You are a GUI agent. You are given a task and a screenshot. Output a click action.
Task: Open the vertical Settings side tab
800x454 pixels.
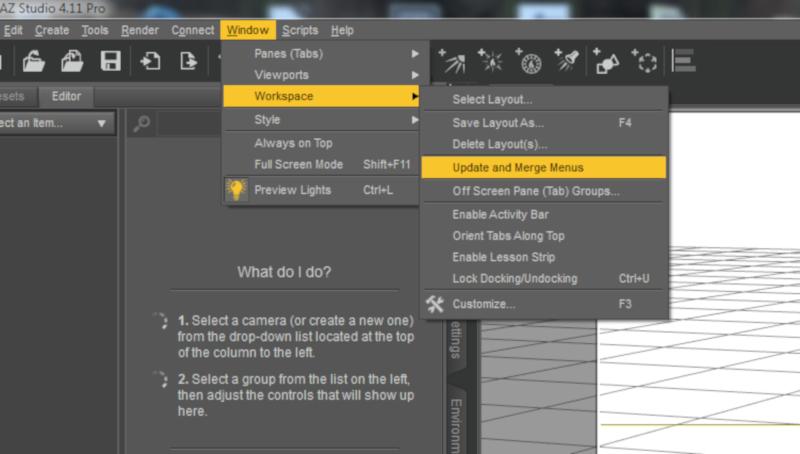coord(457,341)
